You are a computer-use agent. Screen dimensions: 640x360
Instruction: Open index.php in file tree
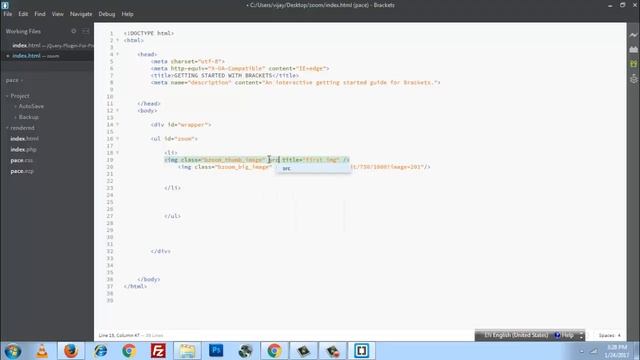tap(23, 149)
